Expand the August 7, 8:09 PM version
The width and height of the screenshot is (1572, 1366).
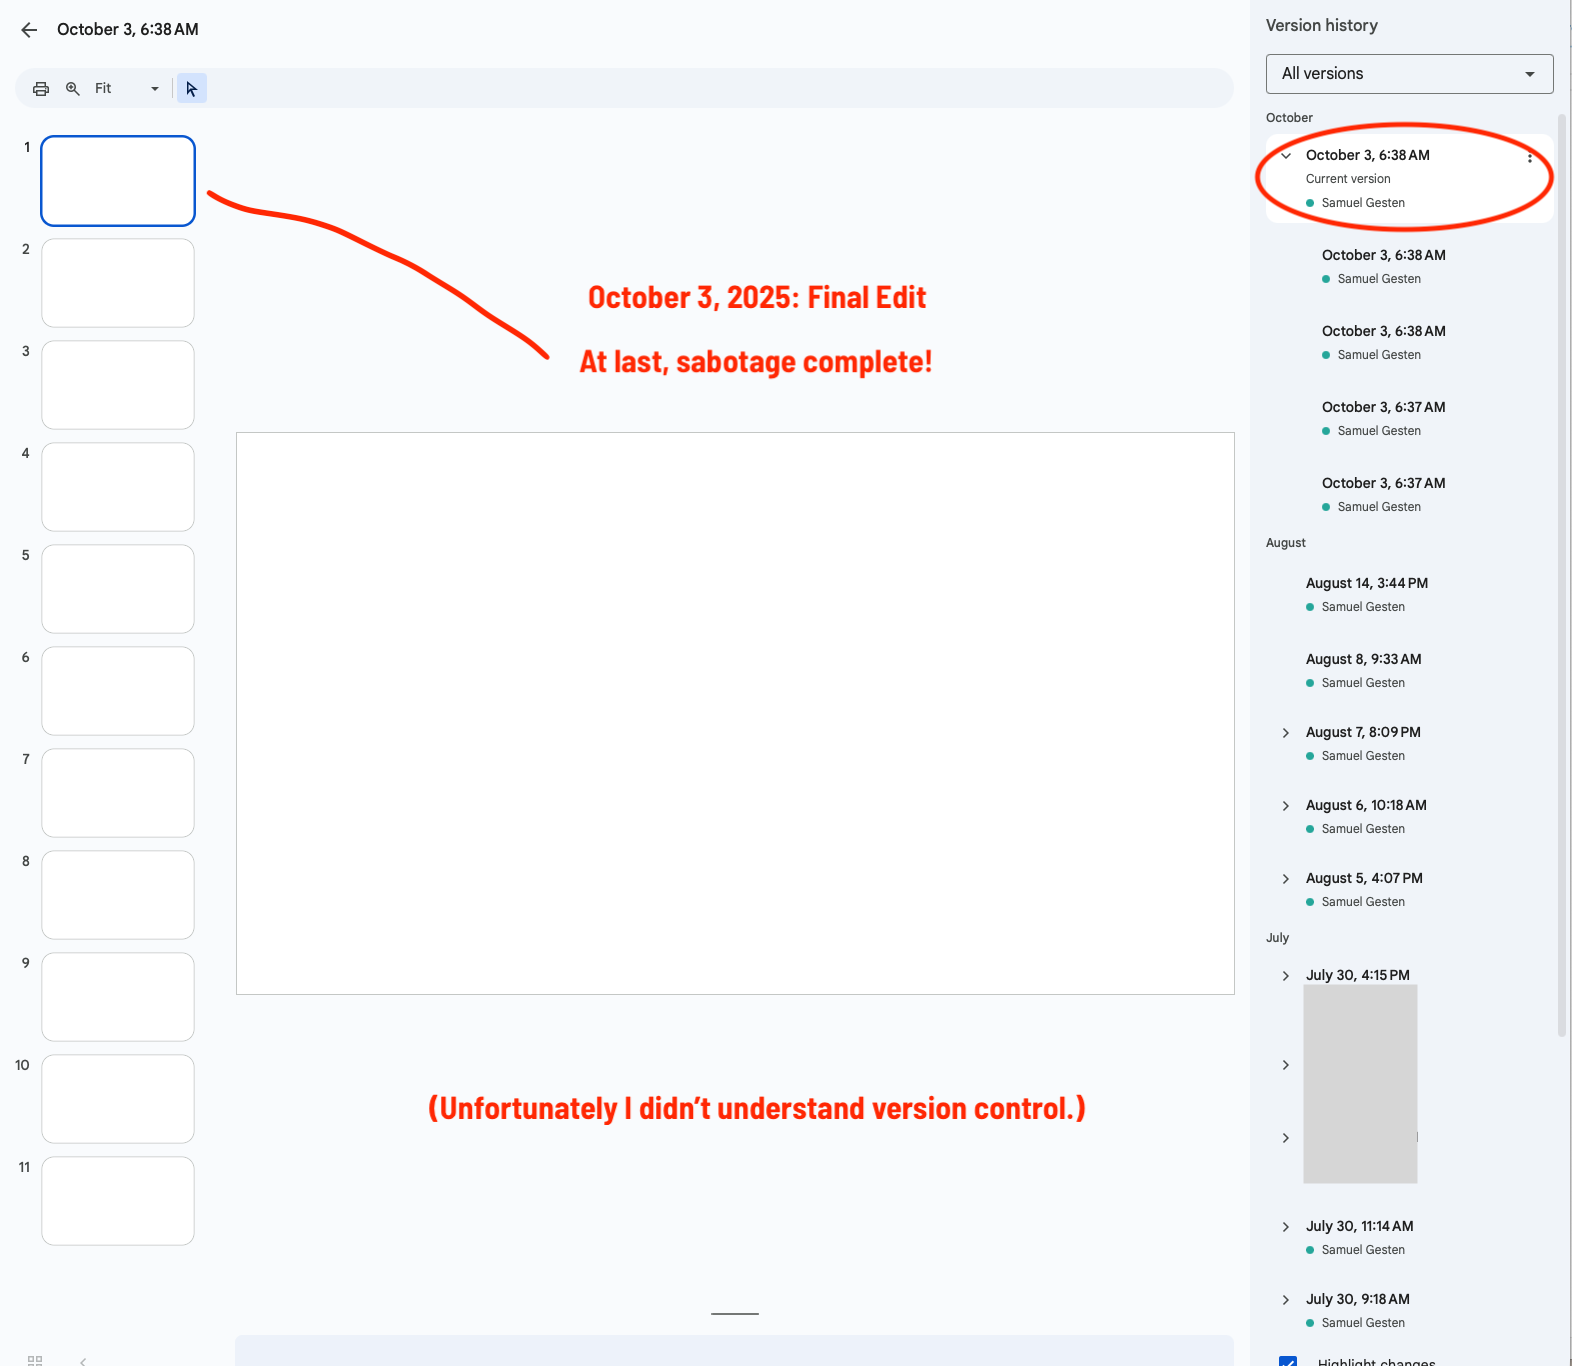tap(1286, 733)
